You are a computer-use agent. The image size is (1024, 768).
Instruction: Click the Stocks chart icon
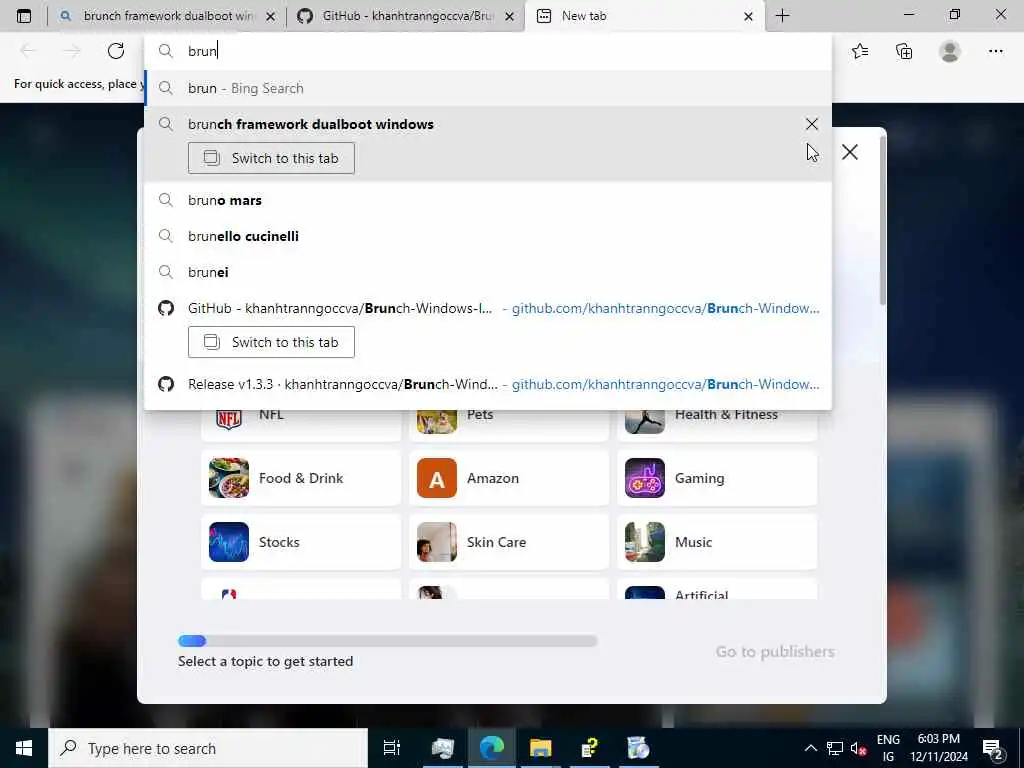click(229, 542)
